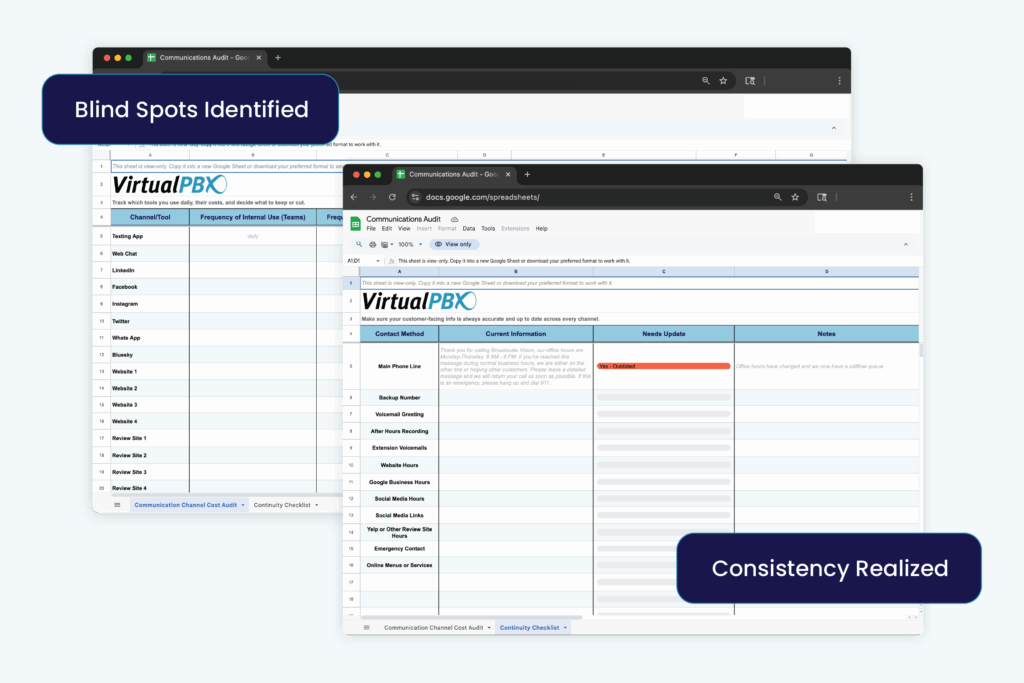Screen dimensions: 1024x683
Task: Select the paint format icon
Action: point(384,243)
